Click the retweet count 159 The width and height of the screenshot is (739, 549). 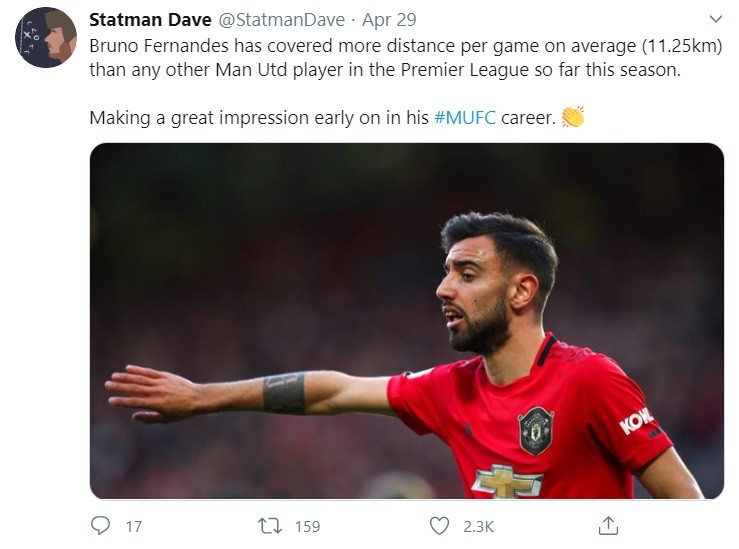(x=307, y=525)
